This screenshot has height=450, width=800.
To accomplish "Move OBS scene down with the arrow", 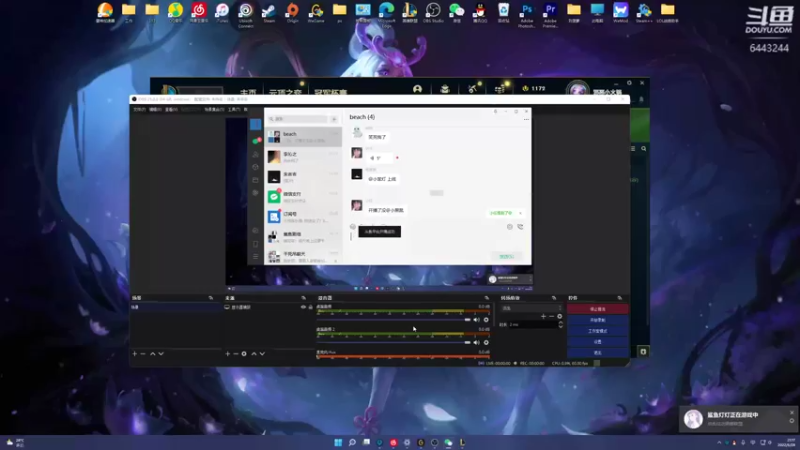I will [x=161, y=354].
